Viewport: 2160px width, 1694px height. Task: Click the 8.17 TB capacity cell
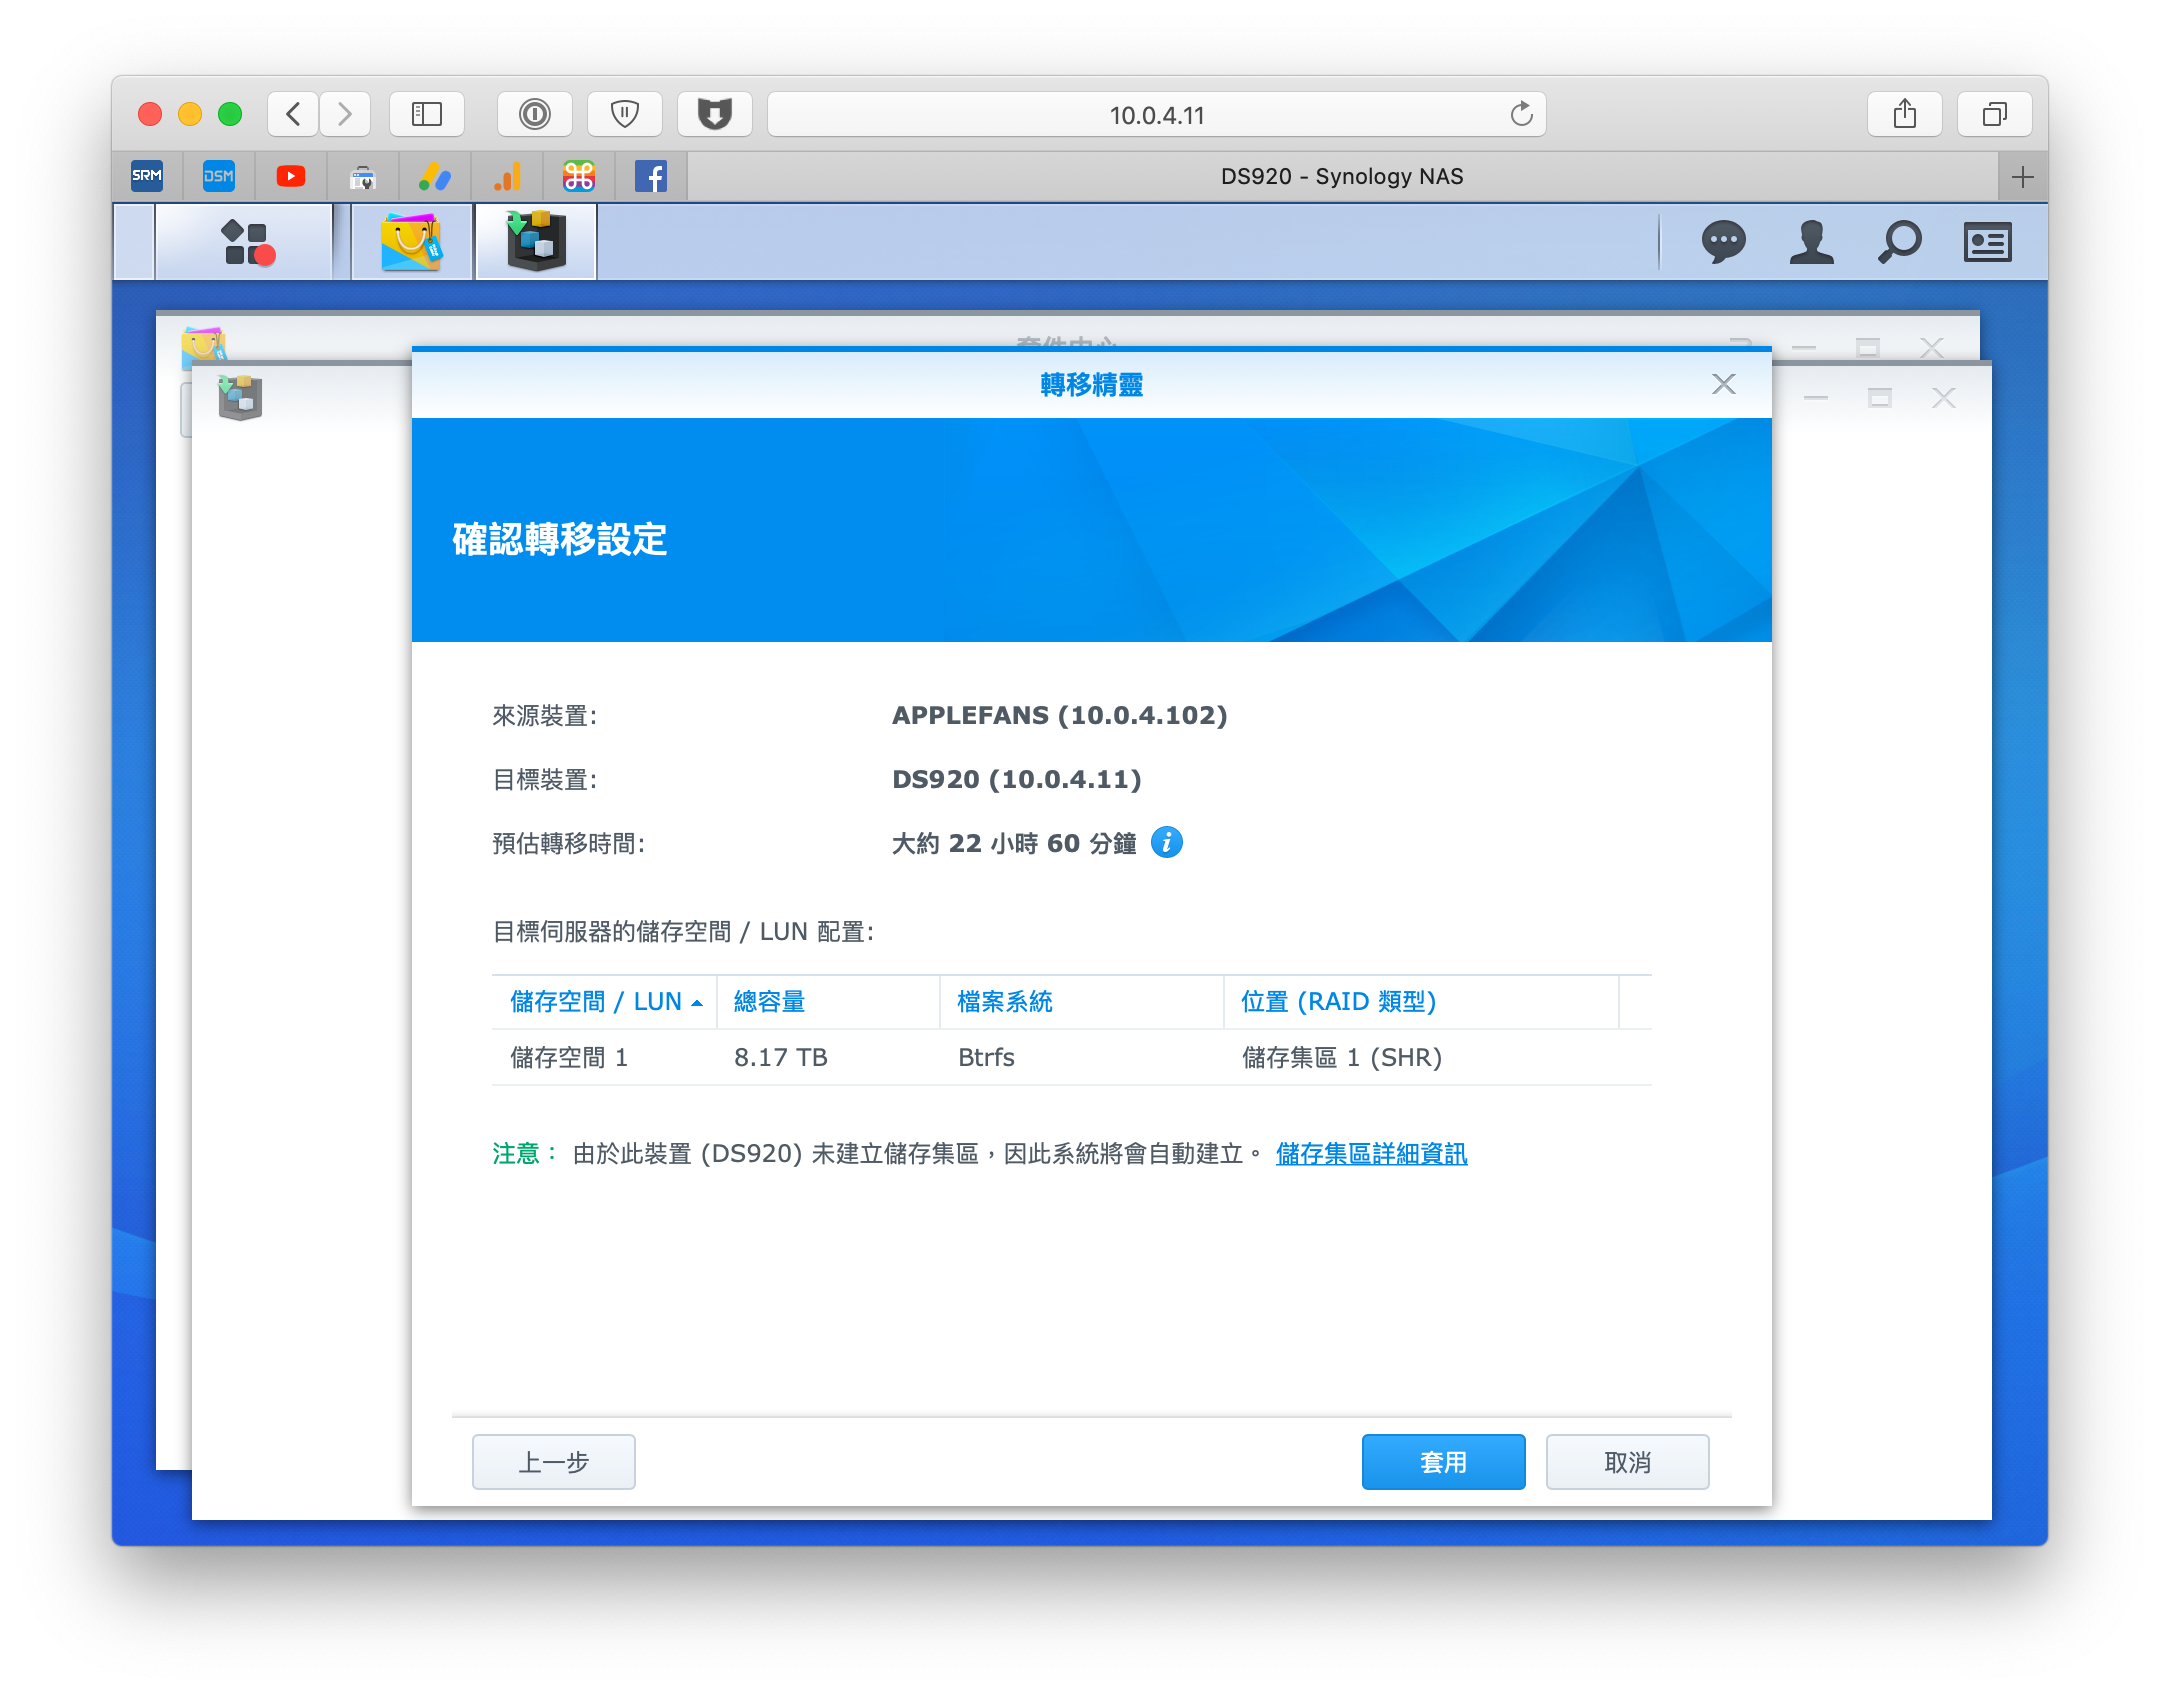(x=780, y=1057)
